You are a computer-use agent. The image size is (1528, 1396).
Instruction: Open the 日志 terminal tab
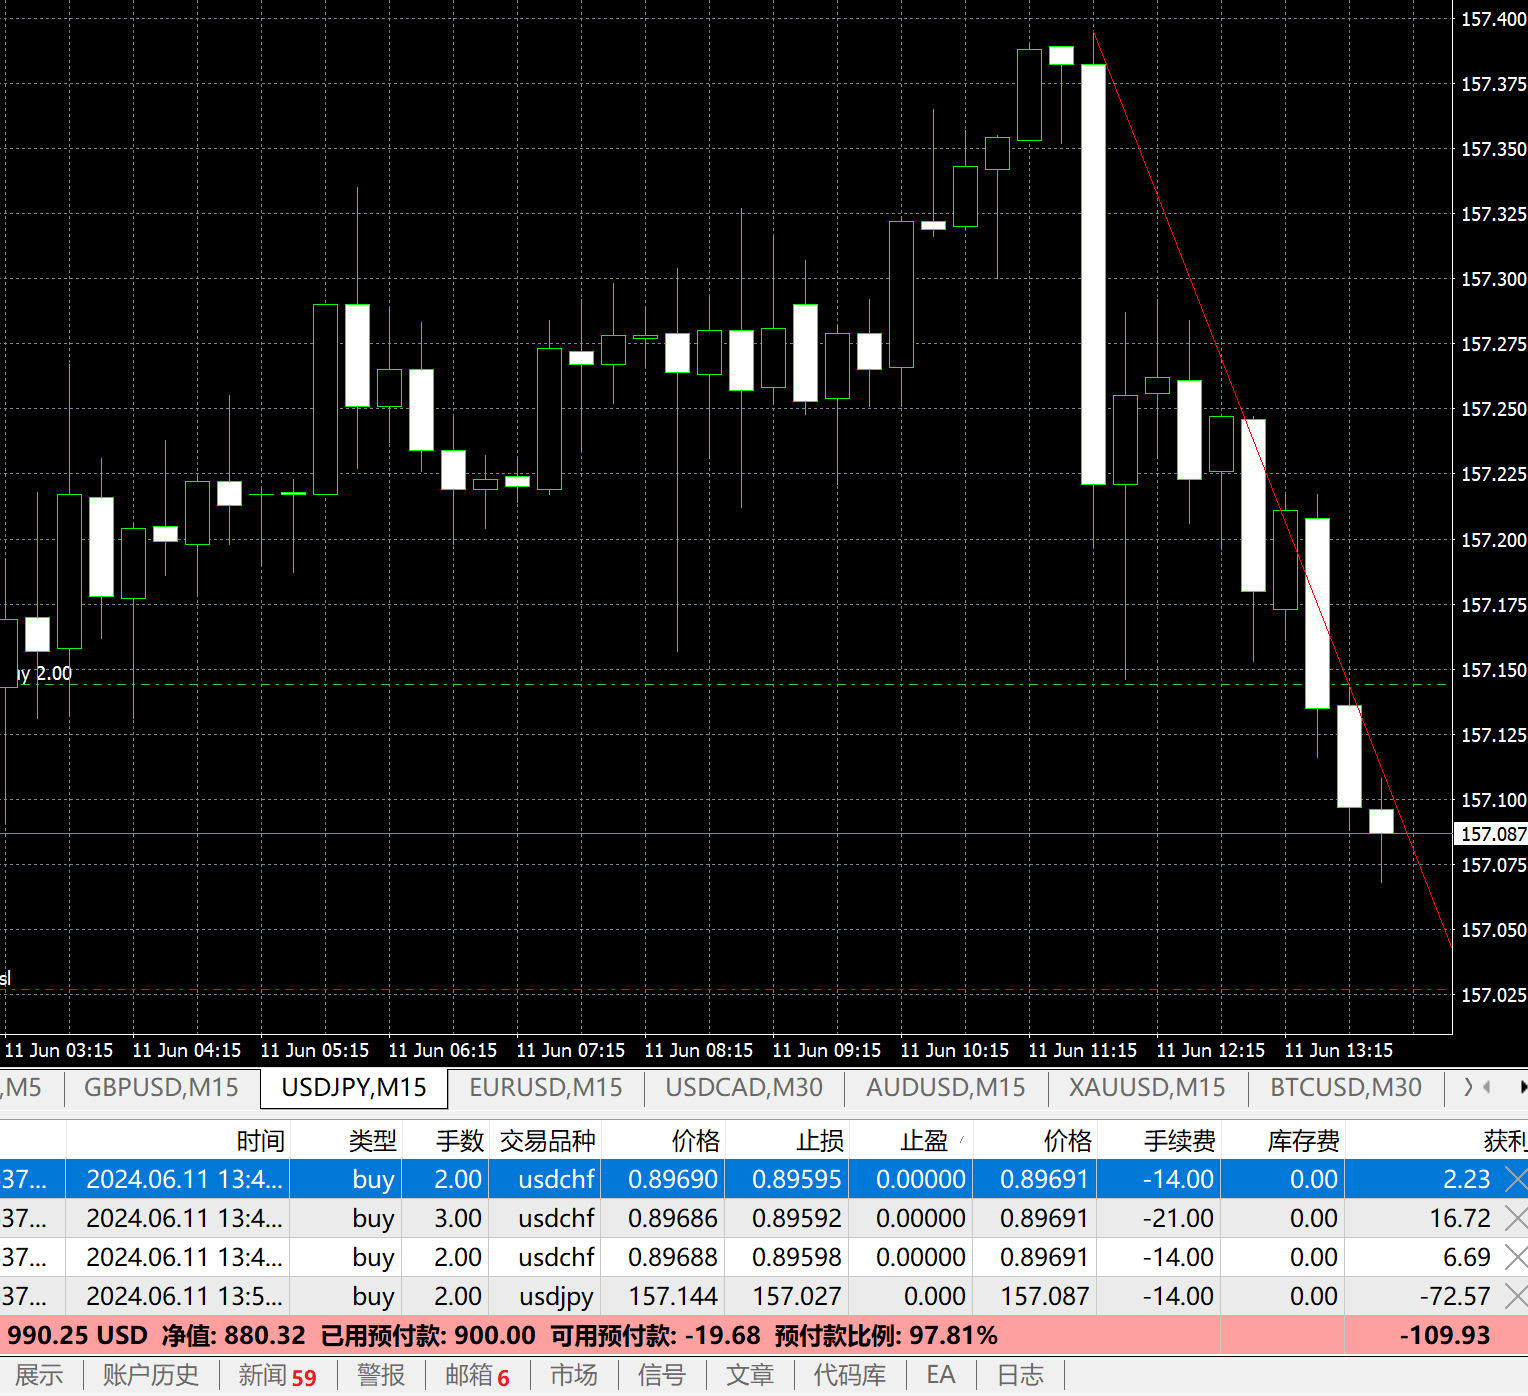click(1021, 1375)
